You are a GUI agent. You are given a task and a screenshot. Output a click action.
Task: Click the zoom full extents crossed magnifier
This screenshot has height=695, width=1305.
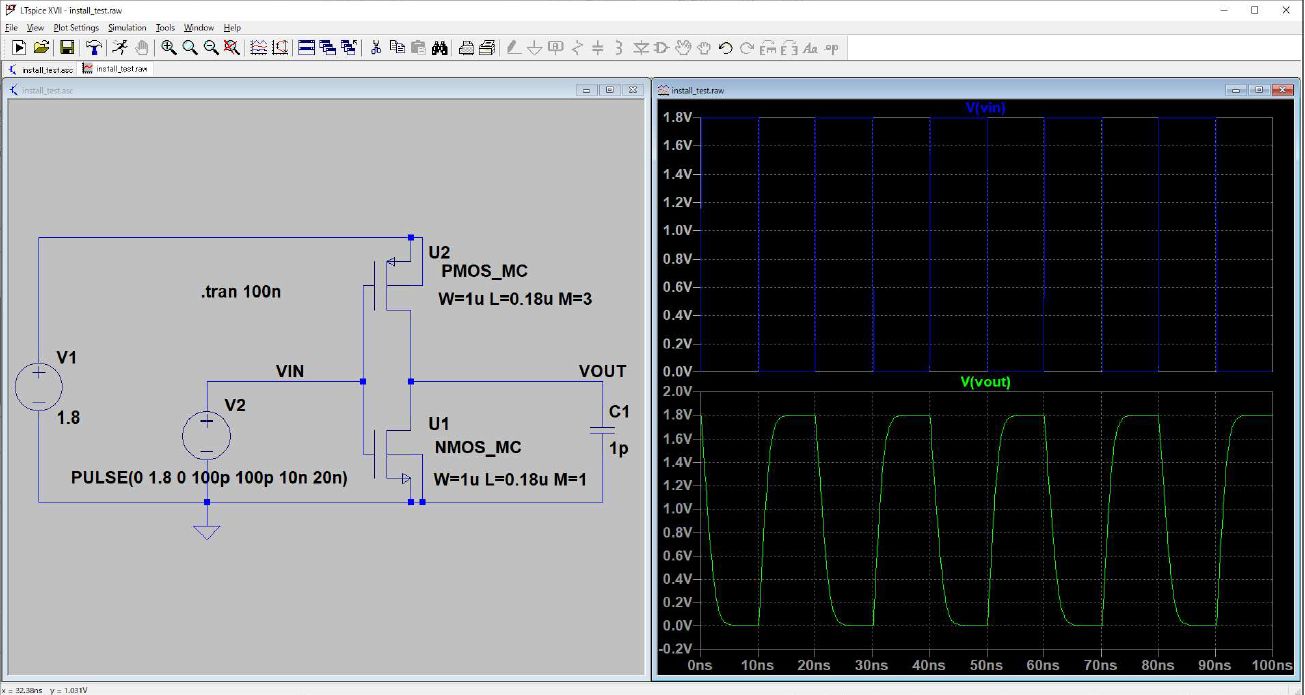click(x=232, y=47)
